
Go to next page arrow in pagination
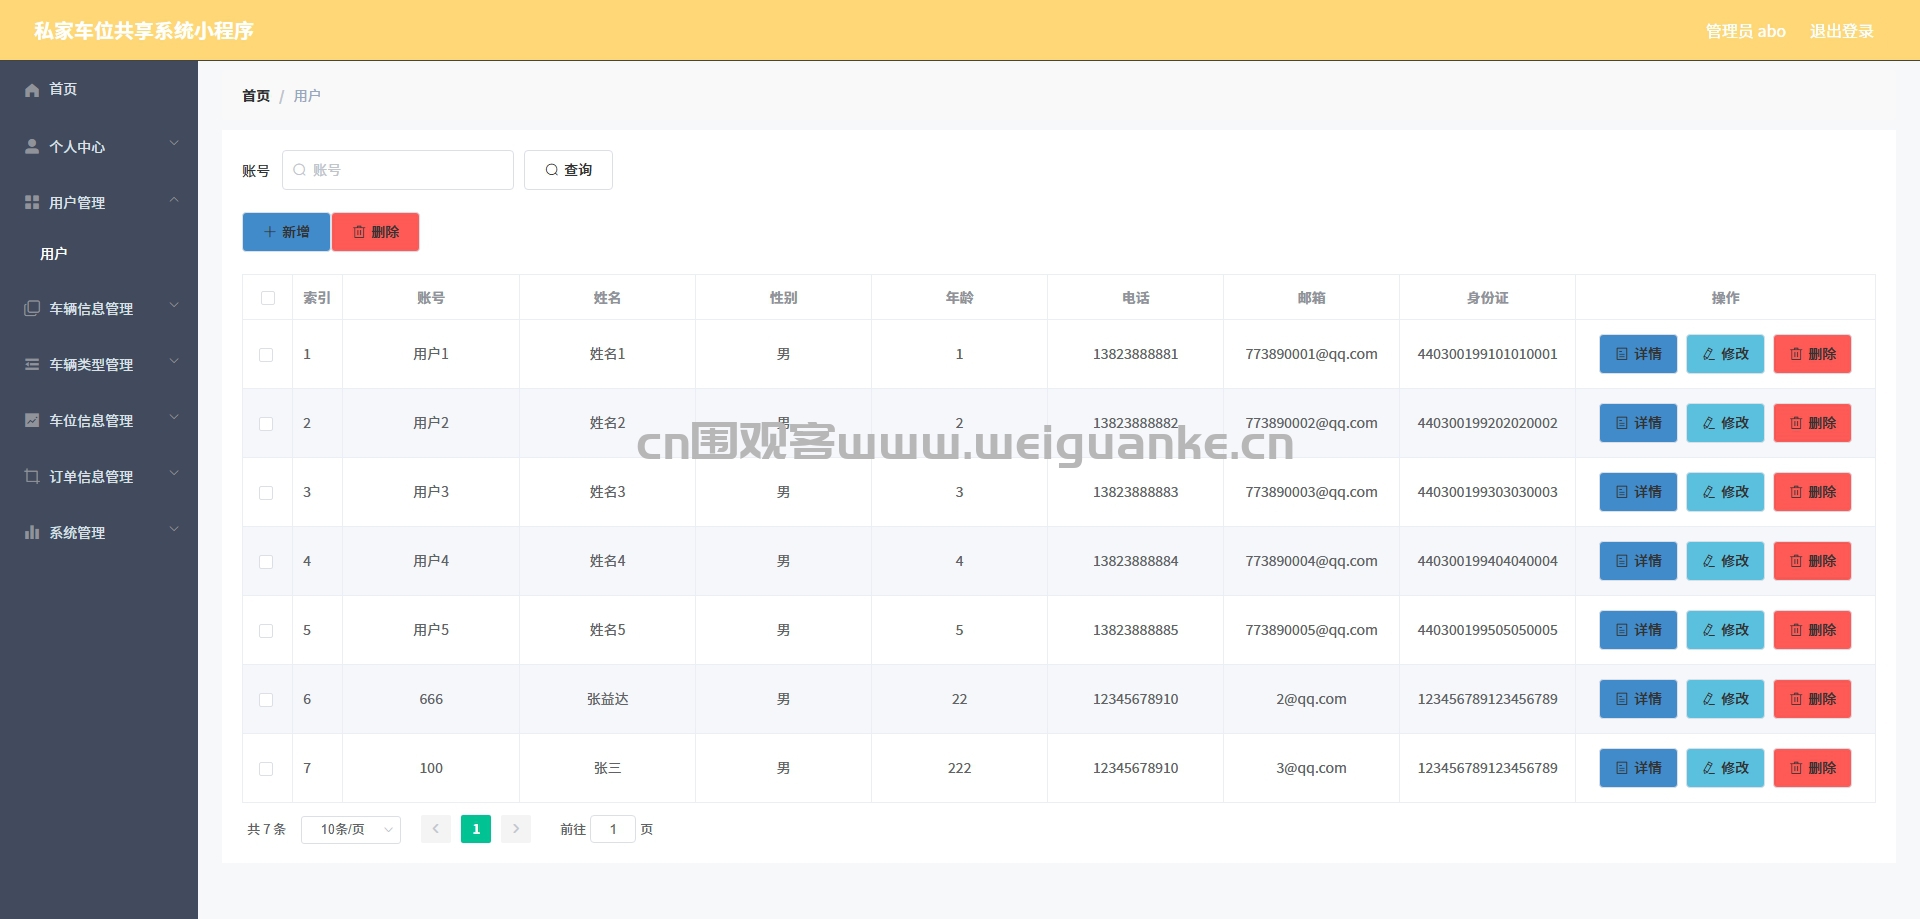(x=516, y=829)
